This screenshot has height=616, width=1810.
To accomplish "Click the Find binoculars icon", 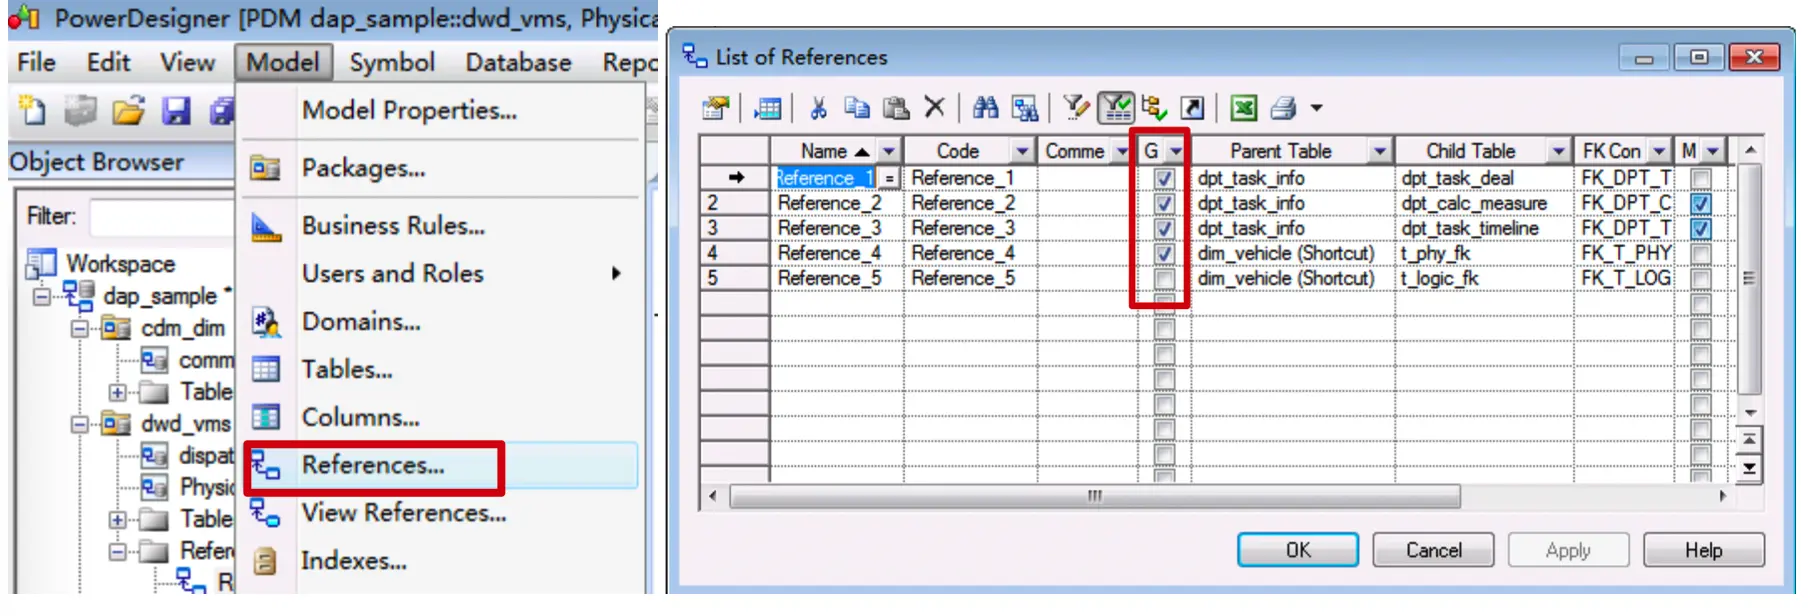I will pyautogui.click(x=986, y=108).
